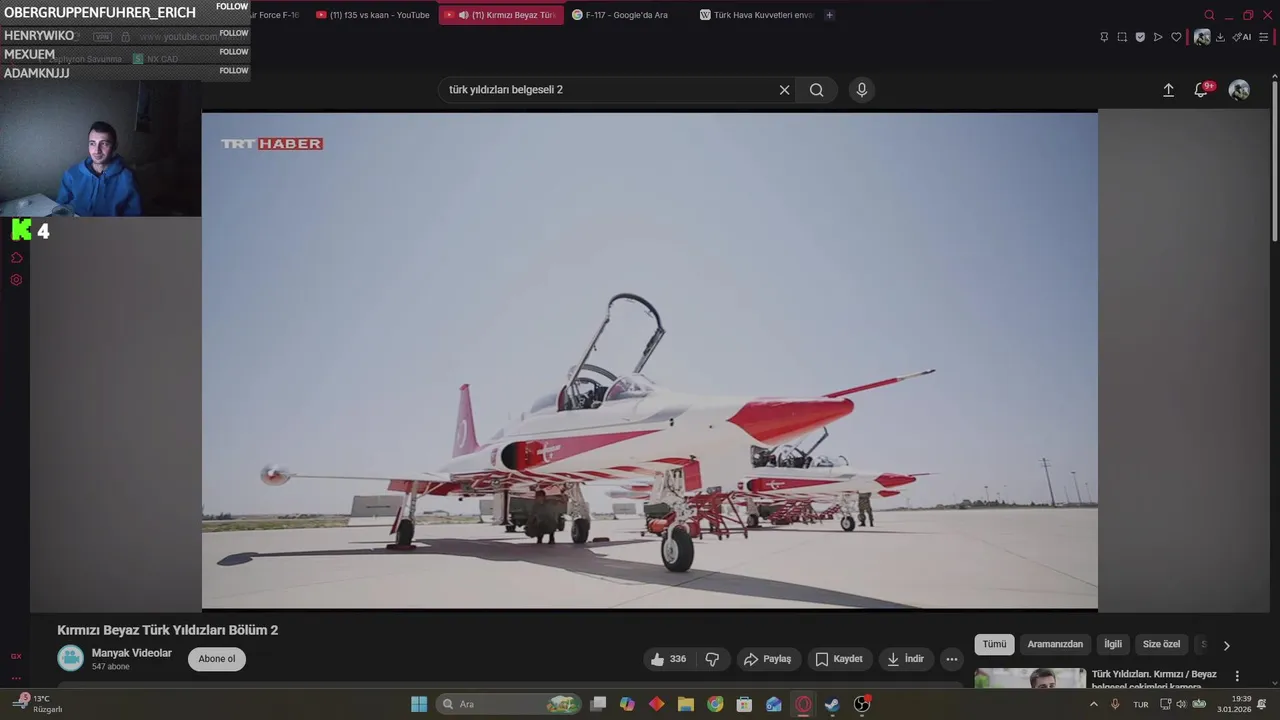Switch to the Türk Hava Kuvvetleri Wikipedia tab
This screenshot has height=720, width=1280.
point(757,15)
